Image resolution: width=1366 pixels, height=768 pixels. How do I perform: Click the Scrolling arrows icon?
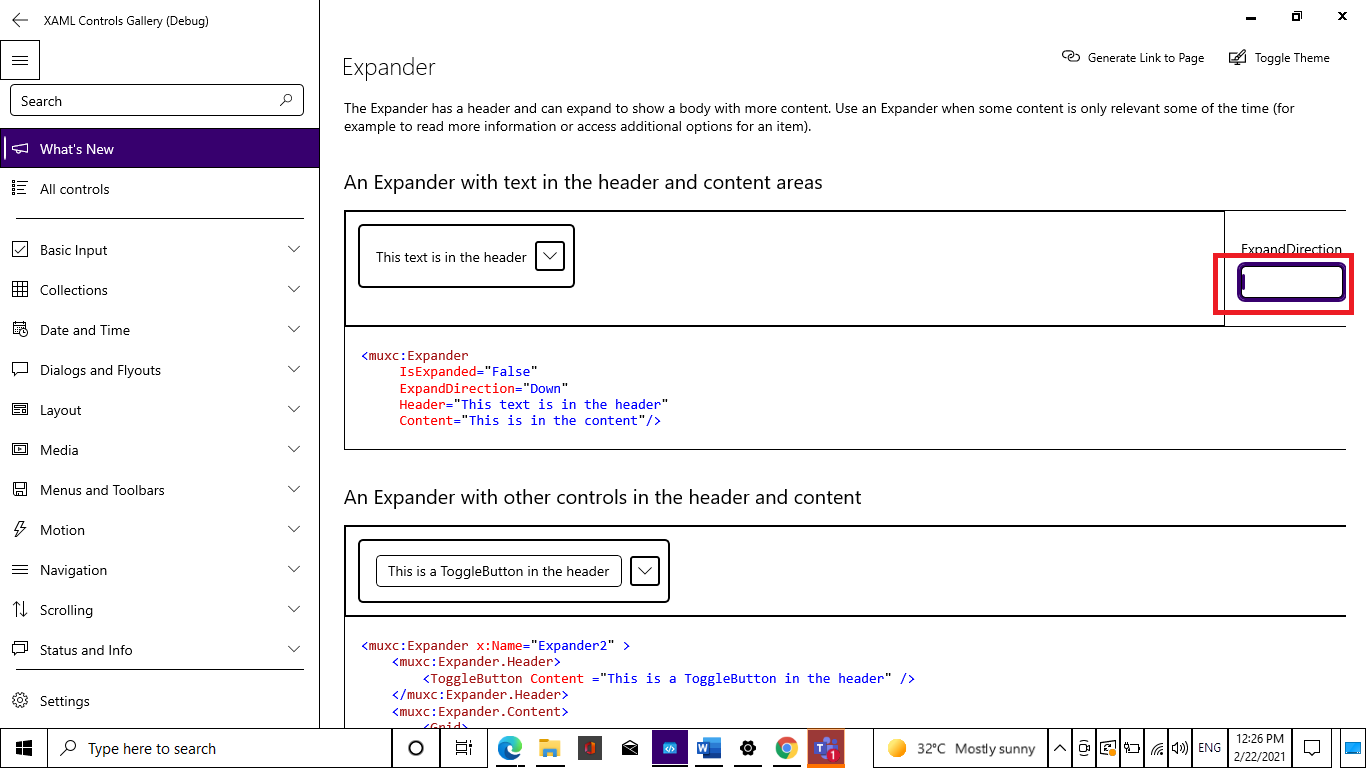[20, 610]
